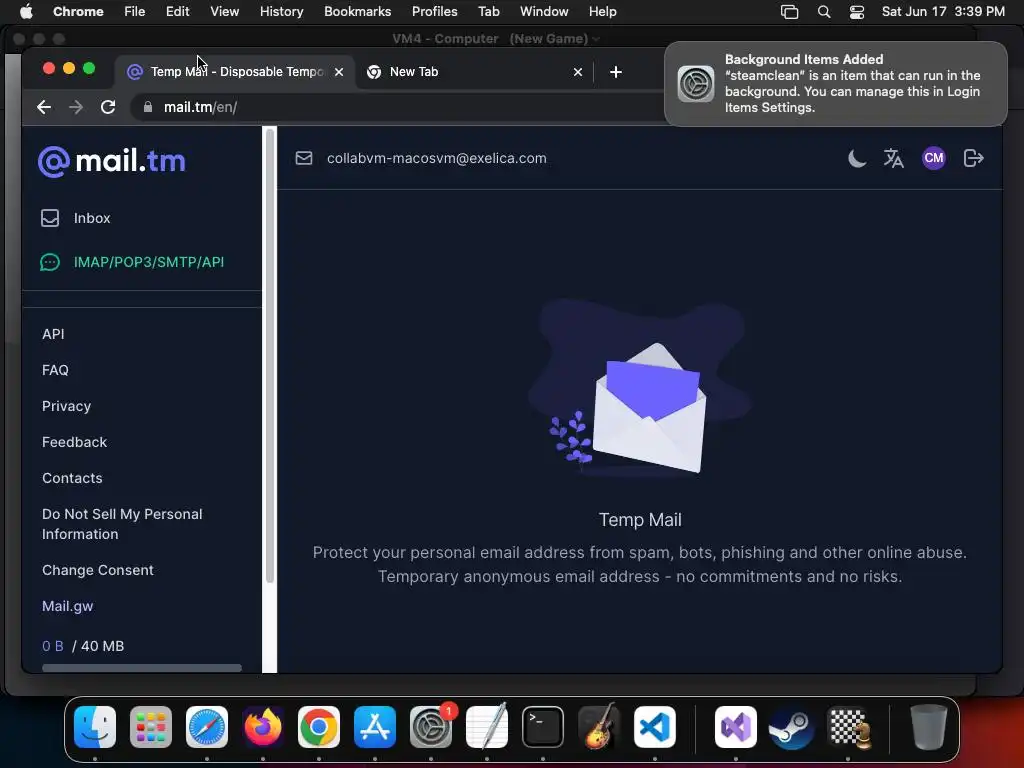Viewport: 1024px width, 768px height.
Task: Toggle dark mode with the moon icon
Action: [x=857, y=158]
